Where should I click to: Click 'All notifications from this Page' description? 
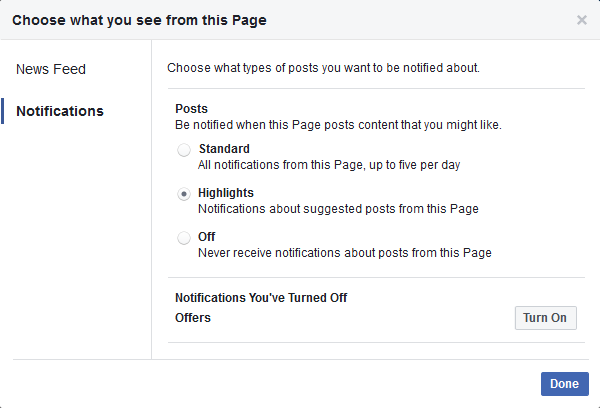(328, 165)
